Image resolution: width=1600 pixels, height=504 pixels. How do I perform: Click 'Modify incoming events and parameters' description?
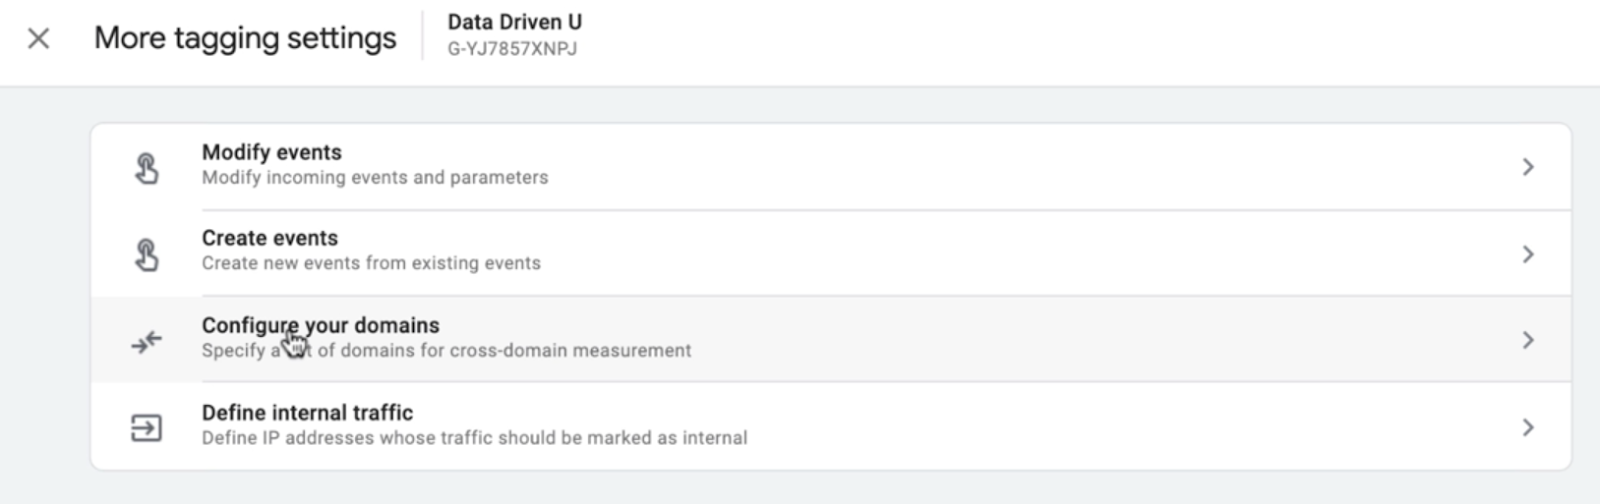[375, 177]
